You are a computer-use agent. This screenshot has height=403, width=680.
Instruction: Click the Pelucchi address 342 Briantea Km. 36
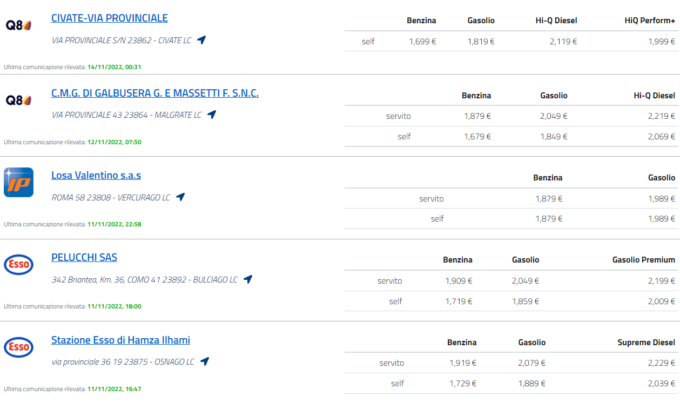145,280
